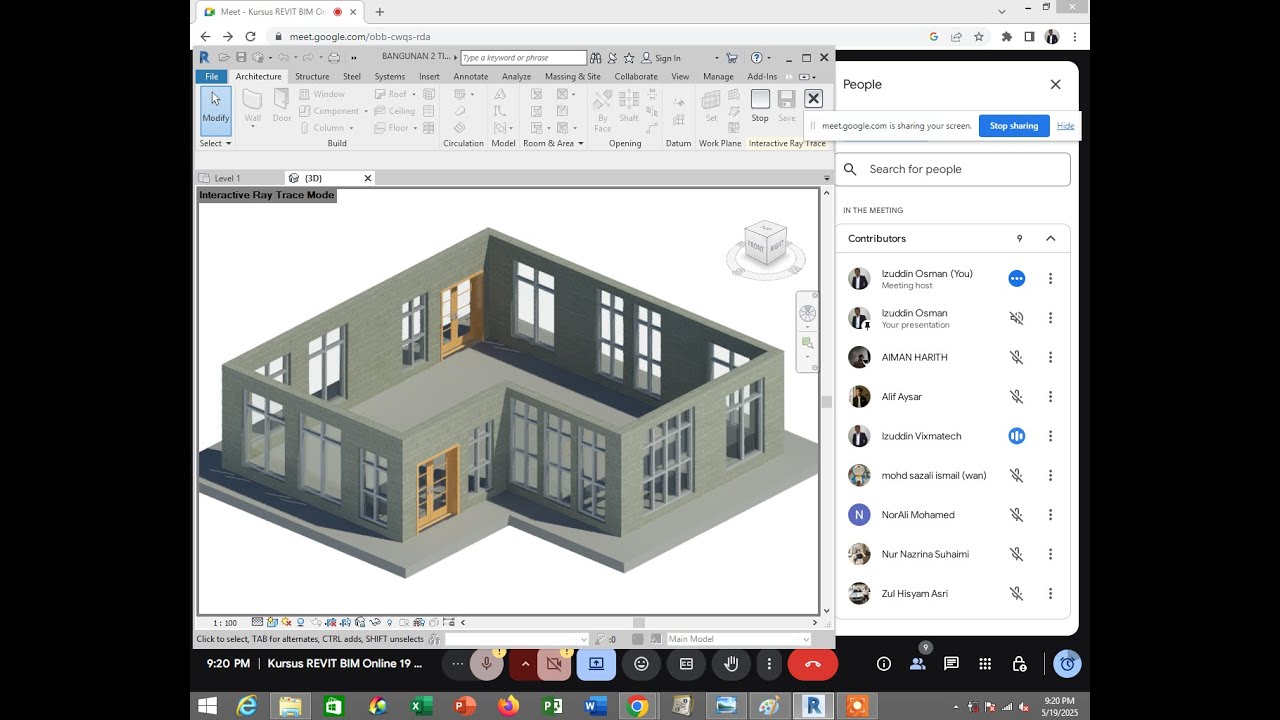
Task: Click the favorites star icon in Revit
Action: coord(628,58)
